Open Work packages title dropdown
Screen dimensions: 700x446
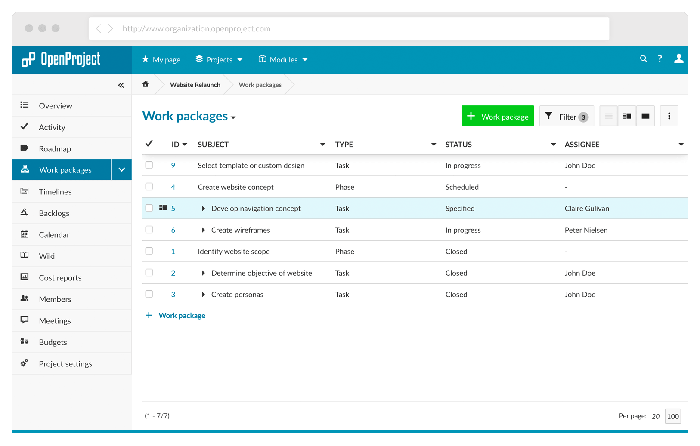click(x=233, y=118)
